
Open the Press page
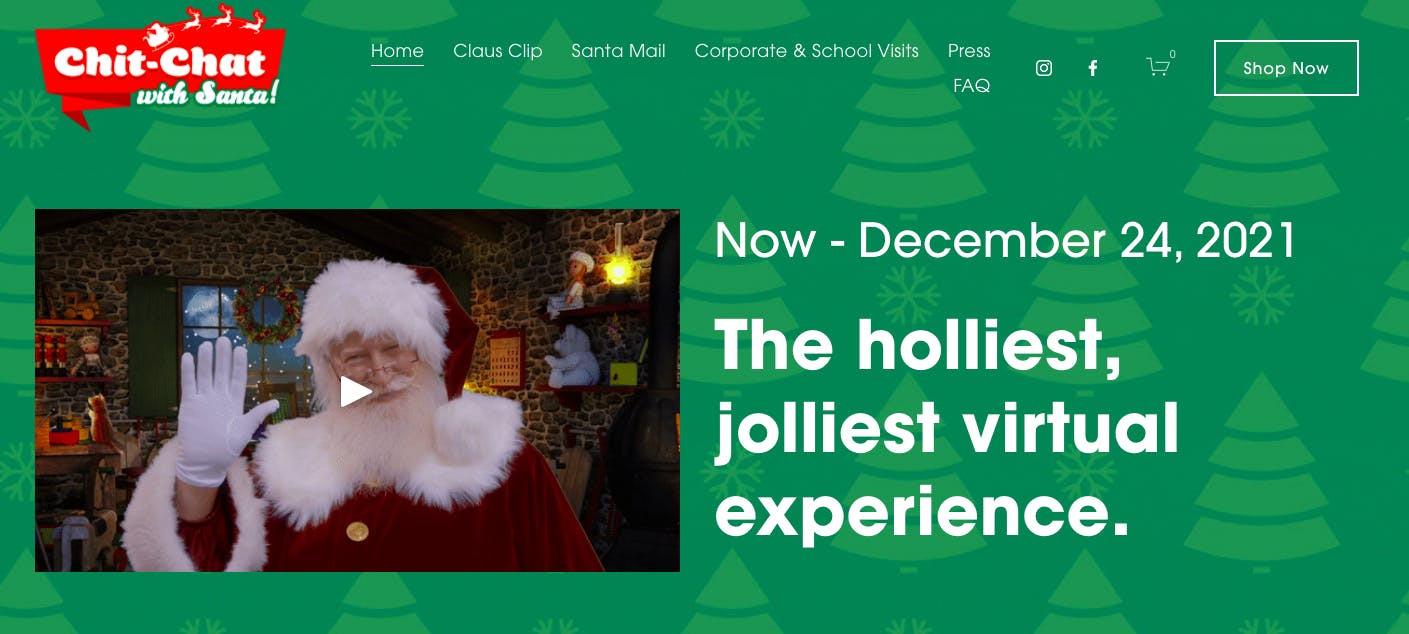969,51
